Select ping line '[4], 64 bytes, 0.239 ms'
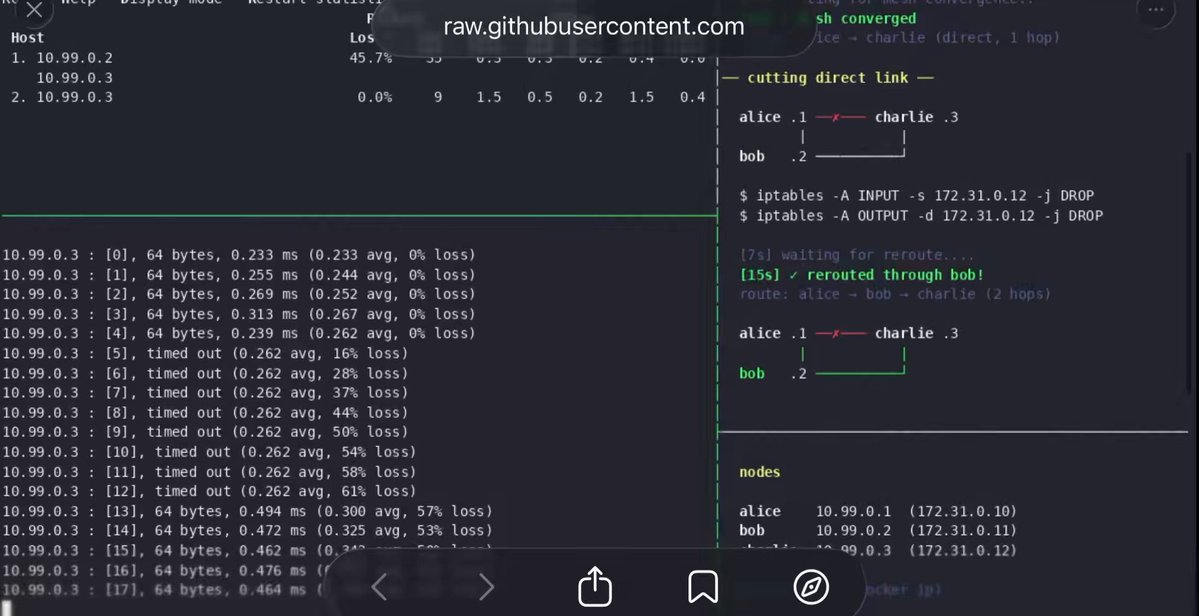The height and width of the screenshot is (616, 1199). [x=239, y=333]
